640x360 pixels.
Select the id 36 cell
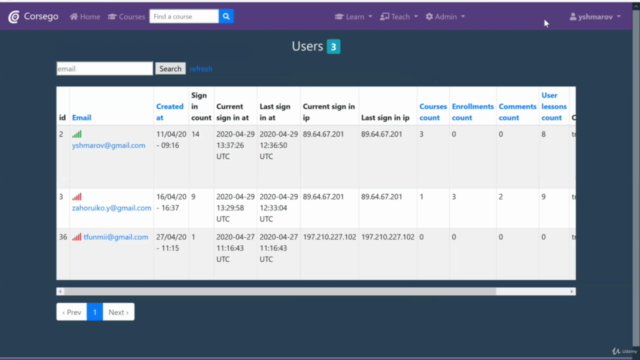tap(63, 237)
